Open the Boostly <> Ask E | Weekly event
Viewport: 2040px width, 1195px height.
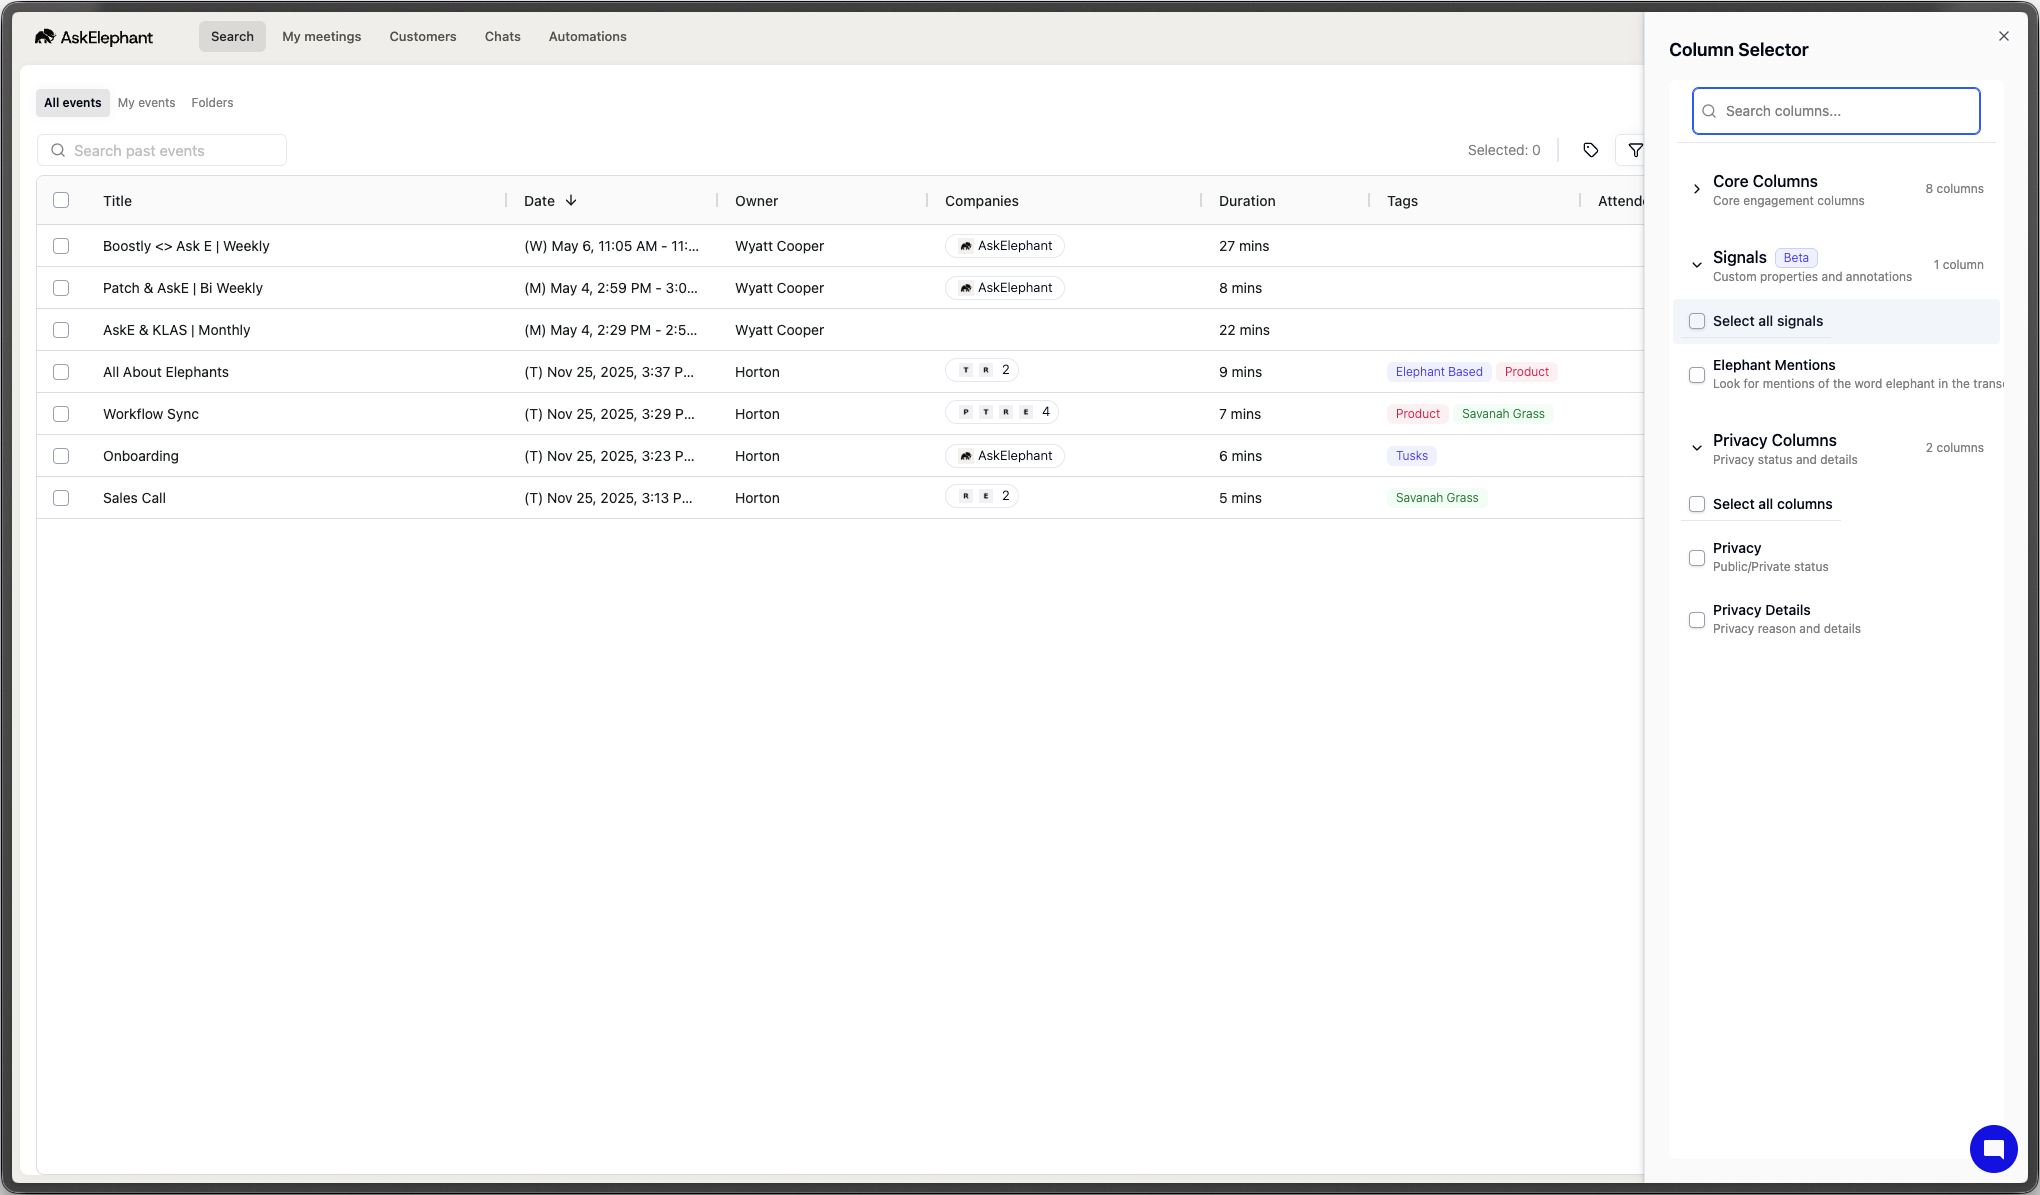(x=186, y=246)
